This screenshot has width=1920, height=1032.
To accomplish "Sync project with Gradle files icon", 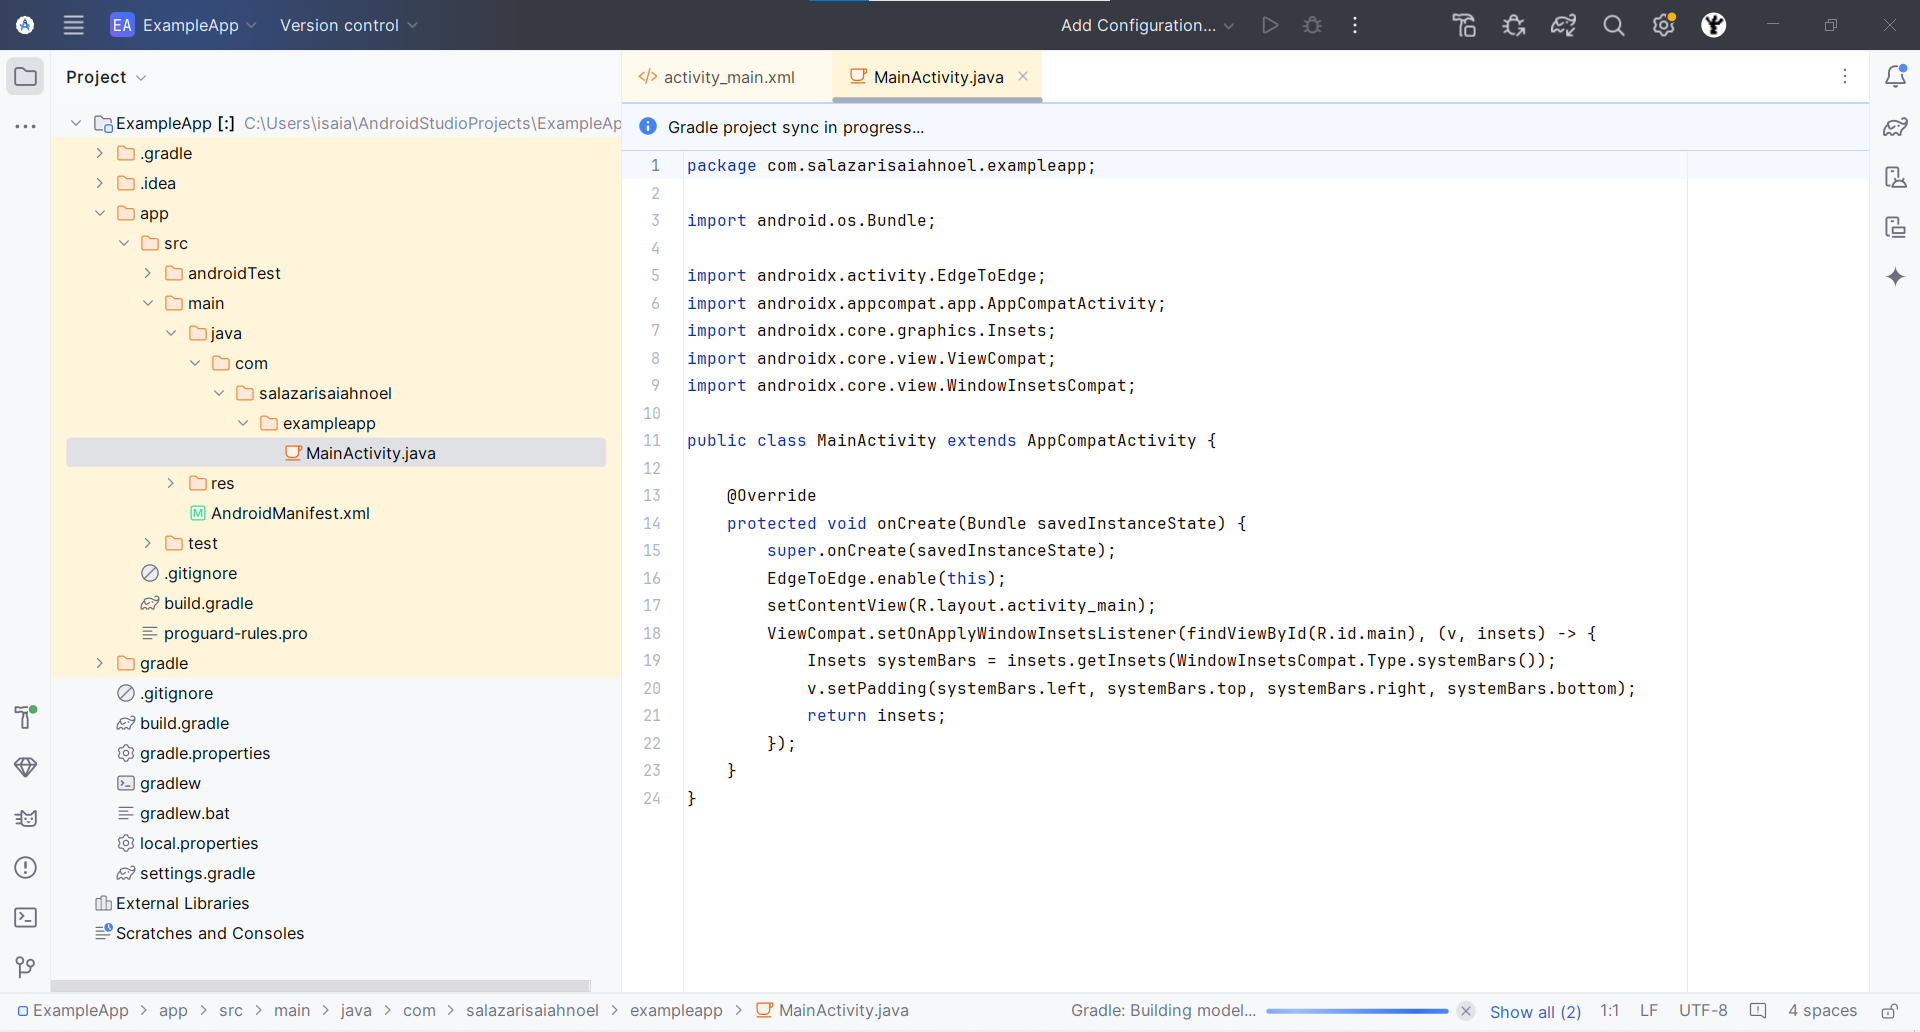I will click(1564, 25).
